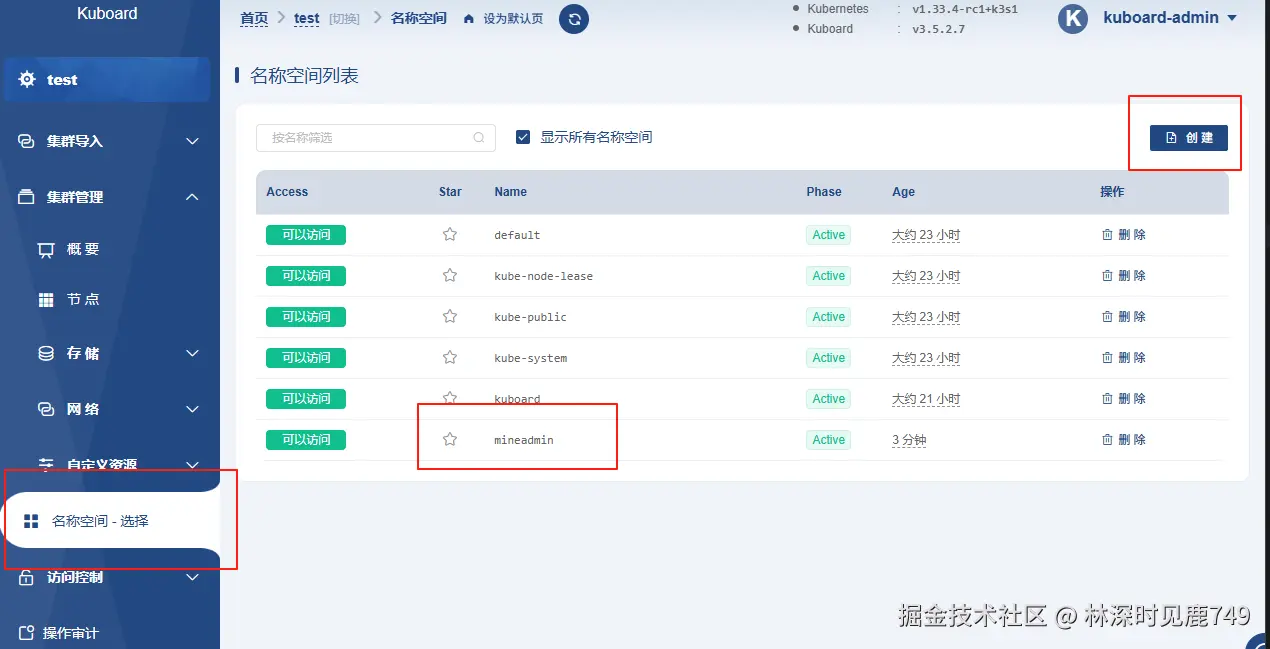Click the 访问控制 lock icon
1270x649 pixels.
pyautogui.click(x=27, y=577)
